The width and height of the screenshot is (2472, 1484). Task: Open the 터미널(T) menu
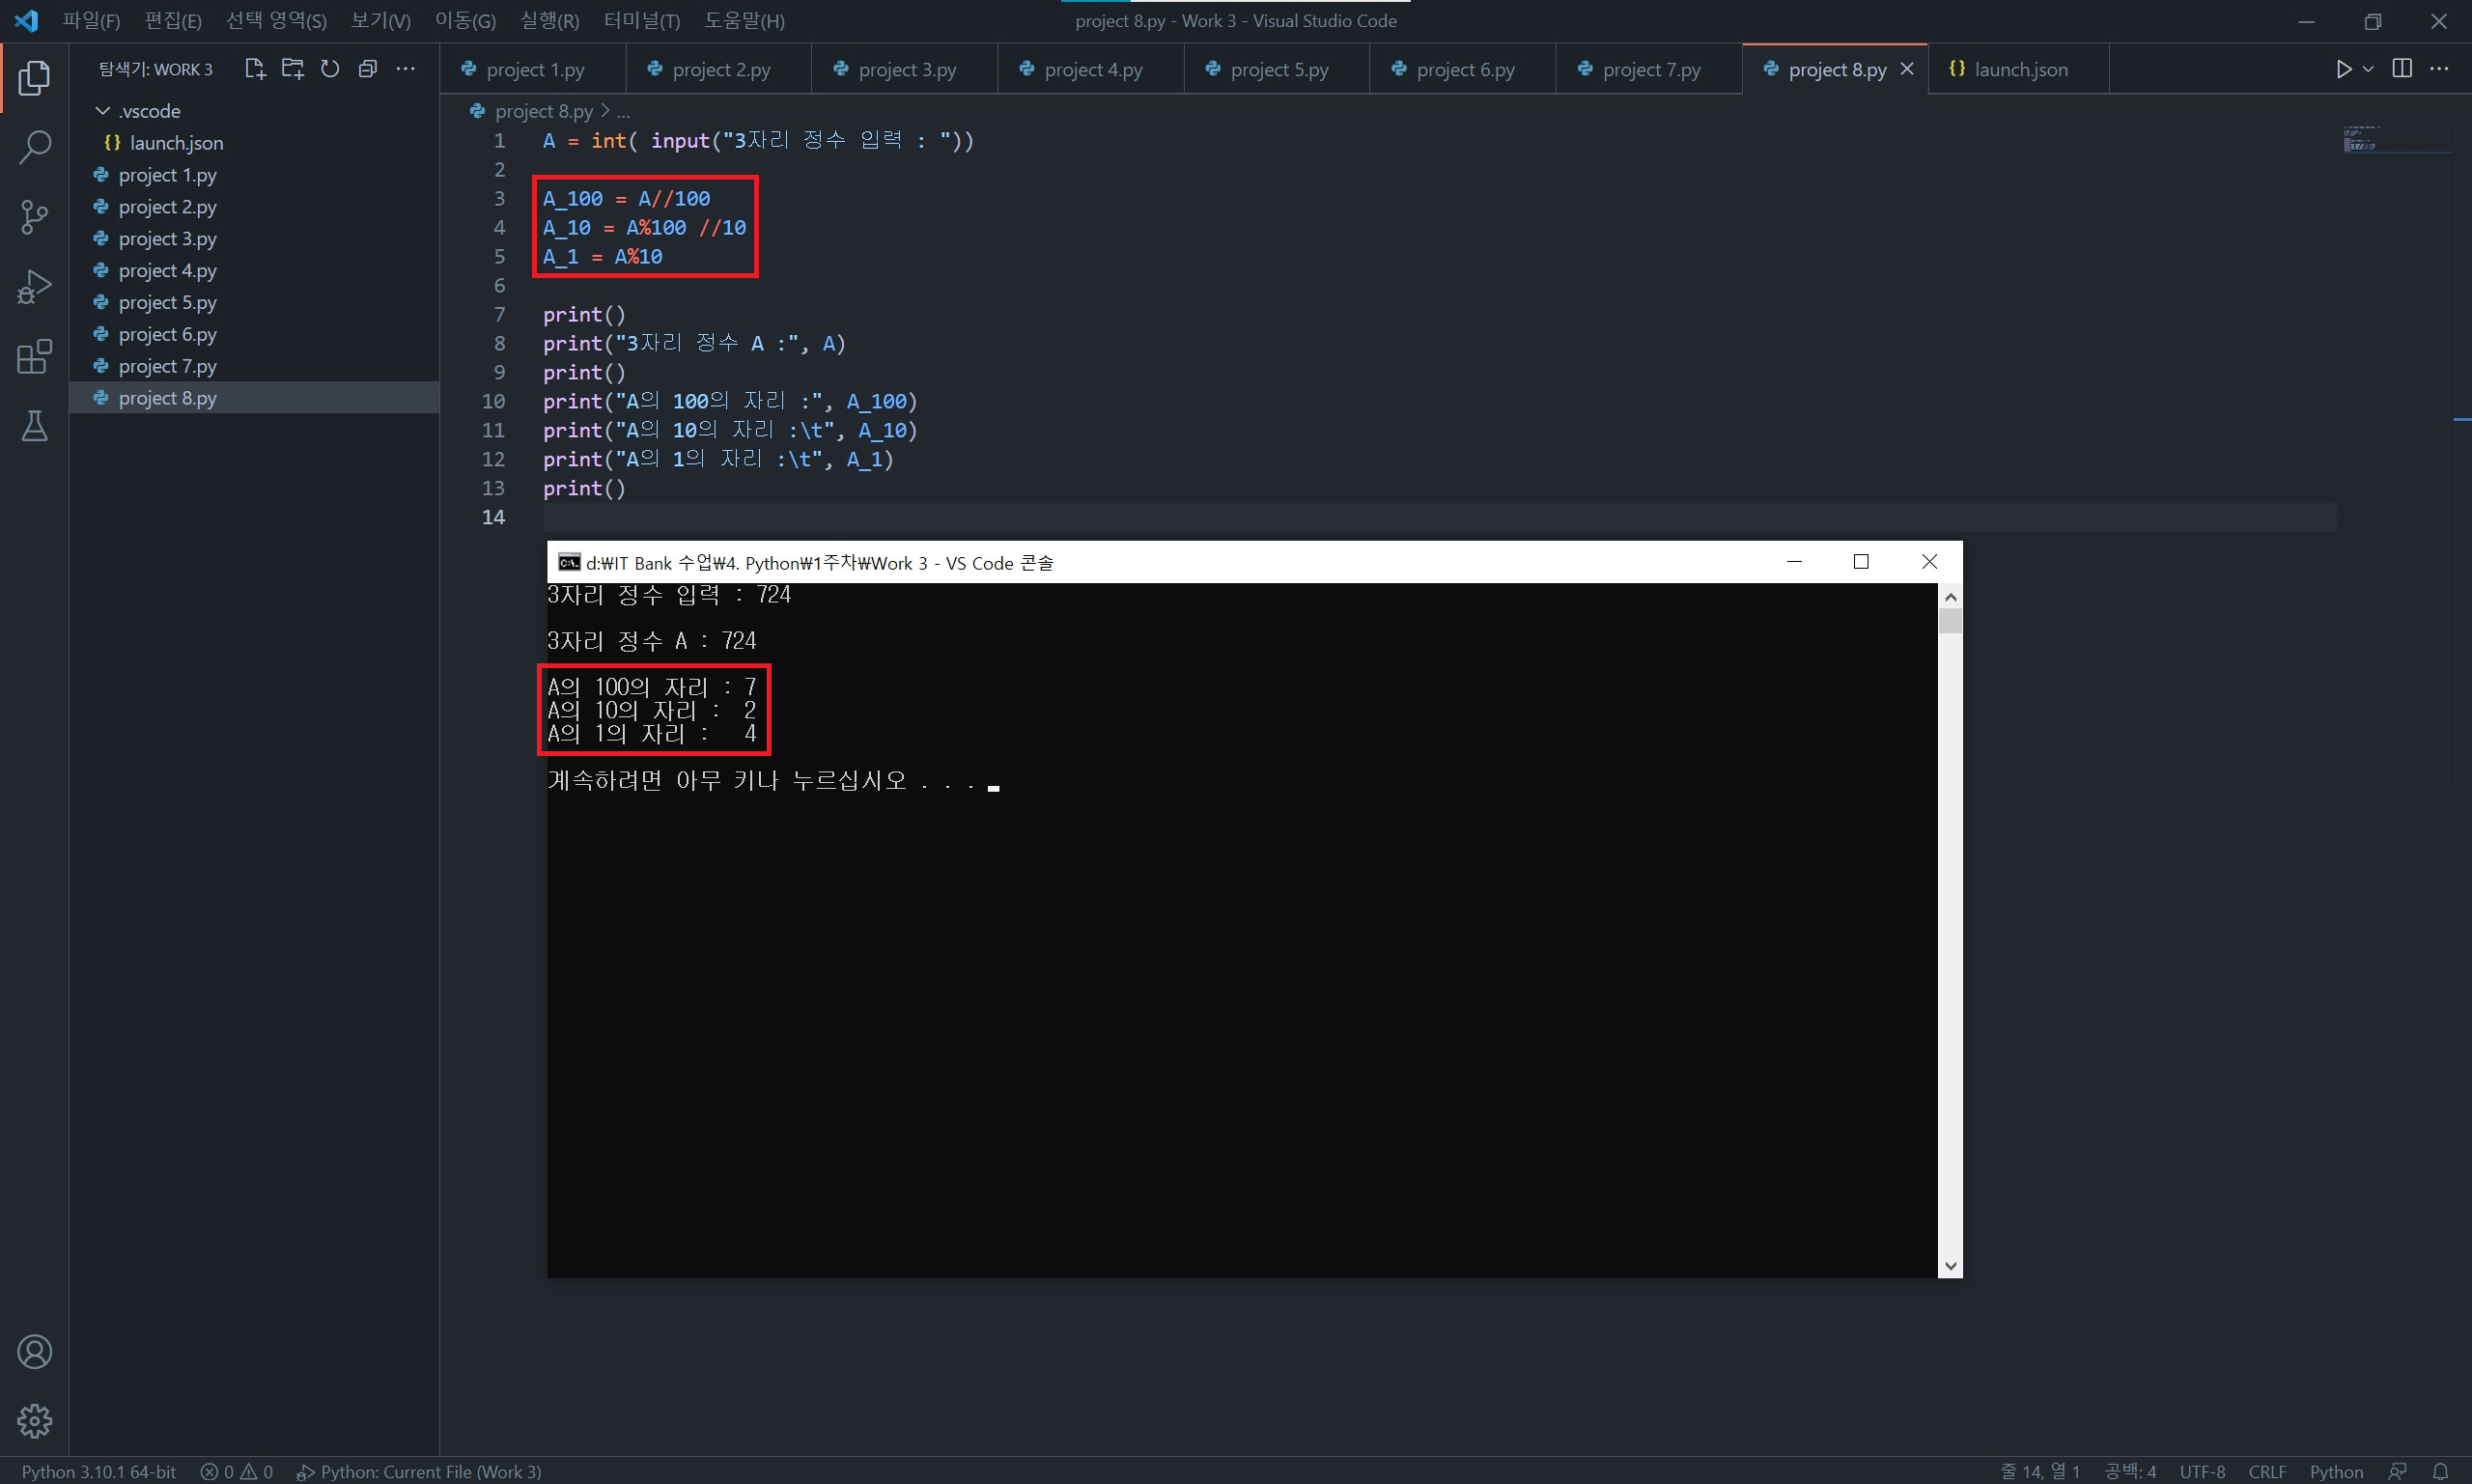(x=641, y=21)
